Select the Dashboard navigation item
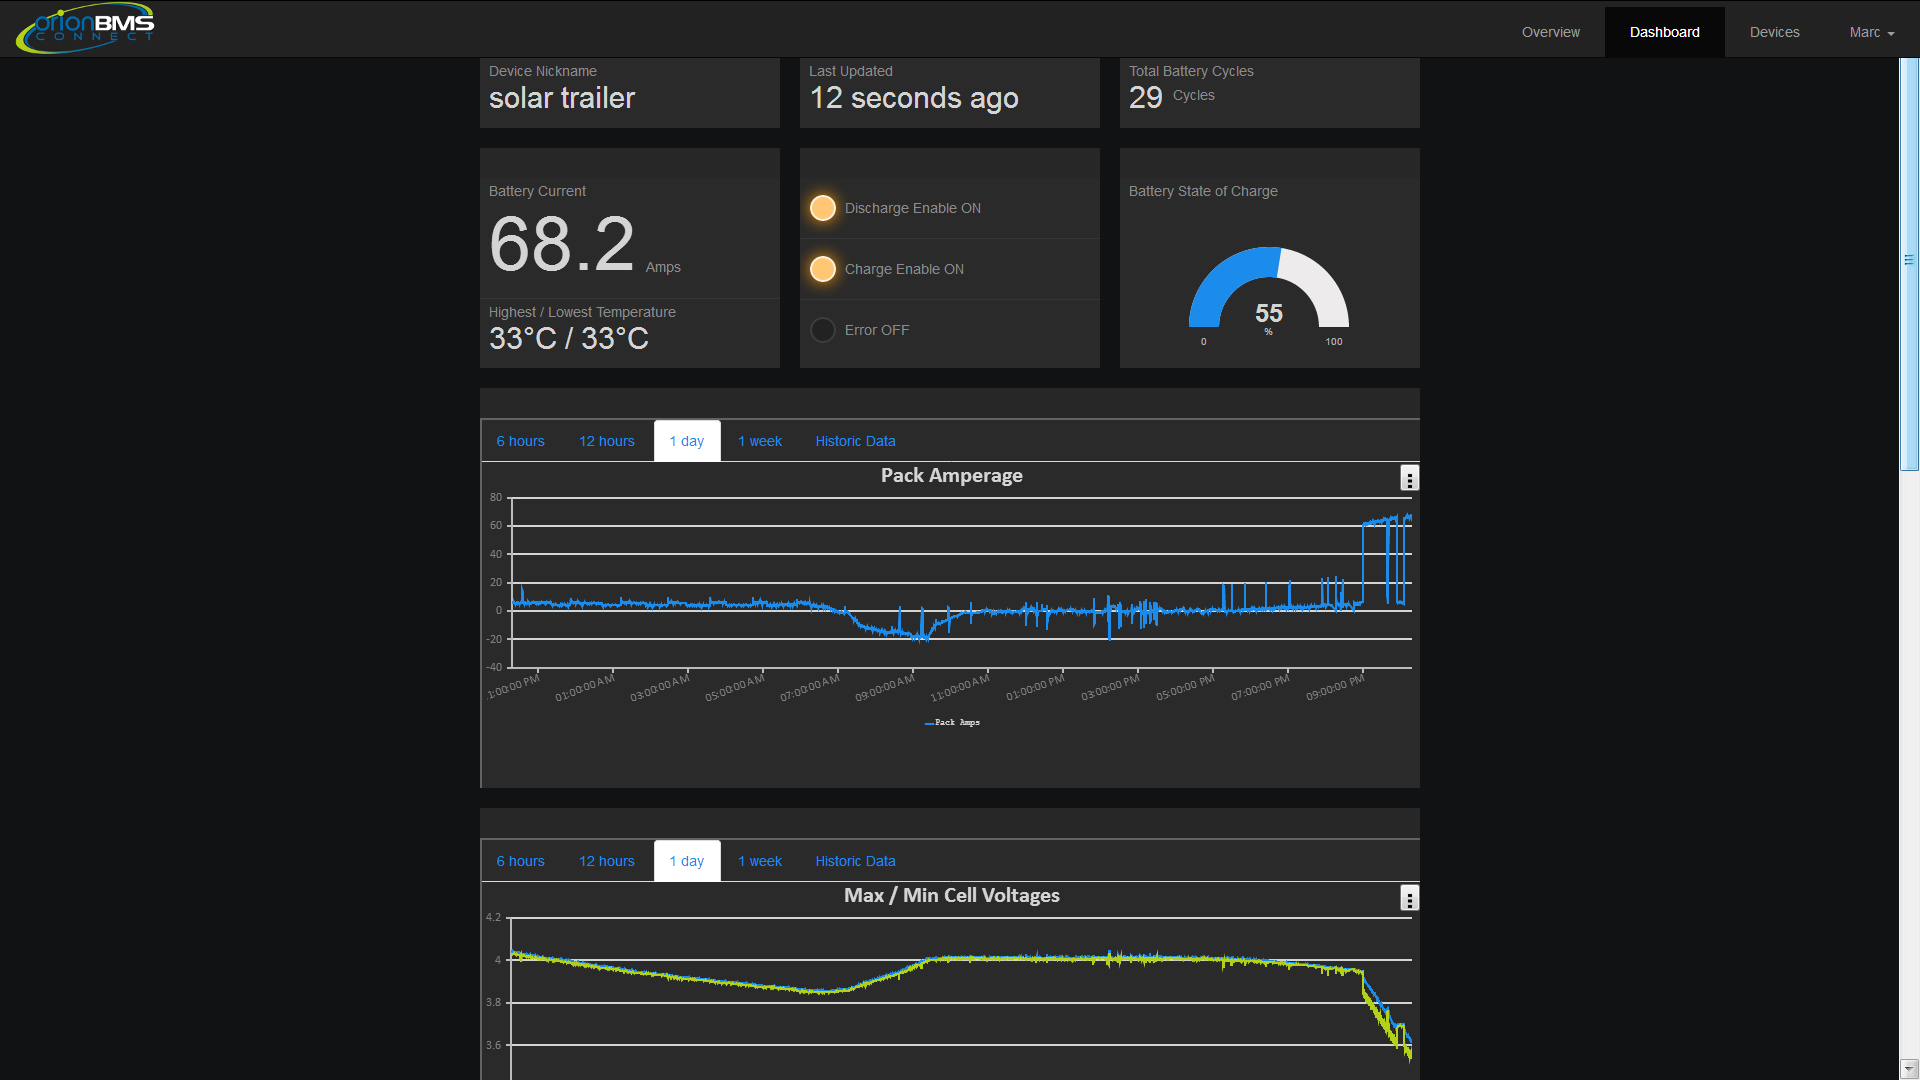The width and height of the screenshot is (1920, 1080). [x=1664, y=32]
